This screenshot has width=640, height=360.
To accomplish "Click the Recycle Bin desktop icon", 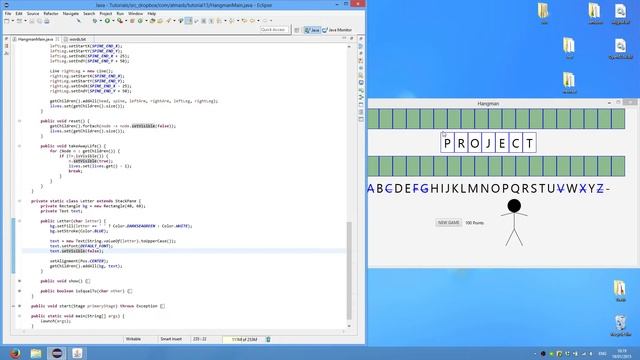I will click(620, 325).
